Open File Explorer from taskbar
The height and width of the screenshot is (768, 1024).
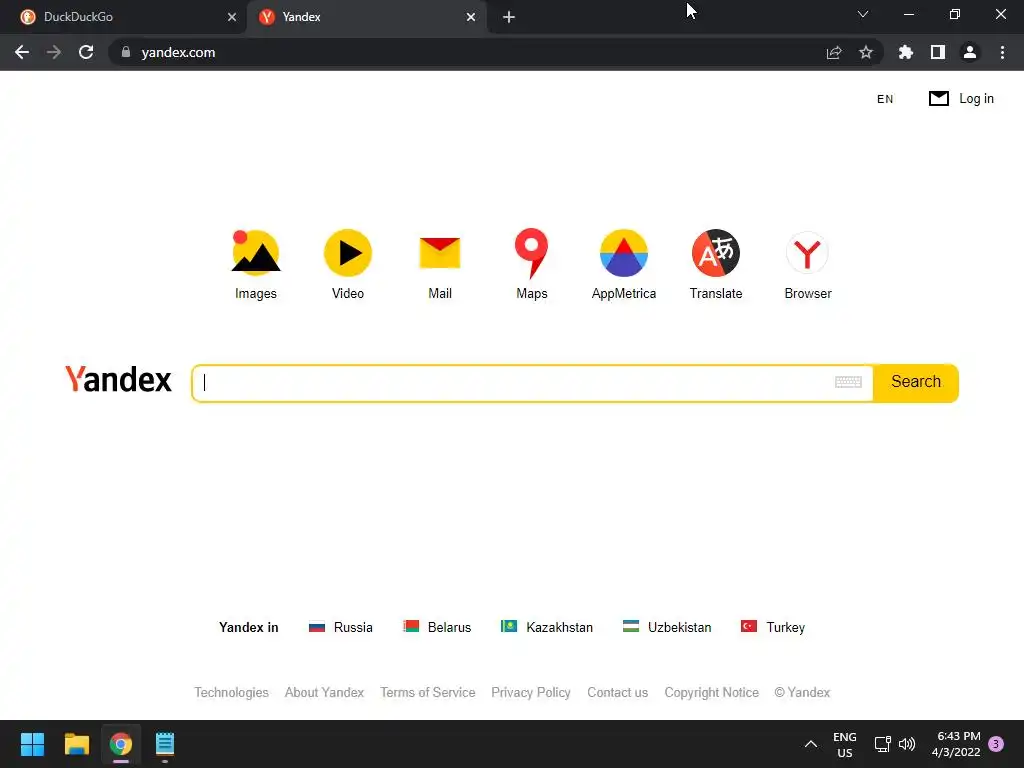coord(76,744)
